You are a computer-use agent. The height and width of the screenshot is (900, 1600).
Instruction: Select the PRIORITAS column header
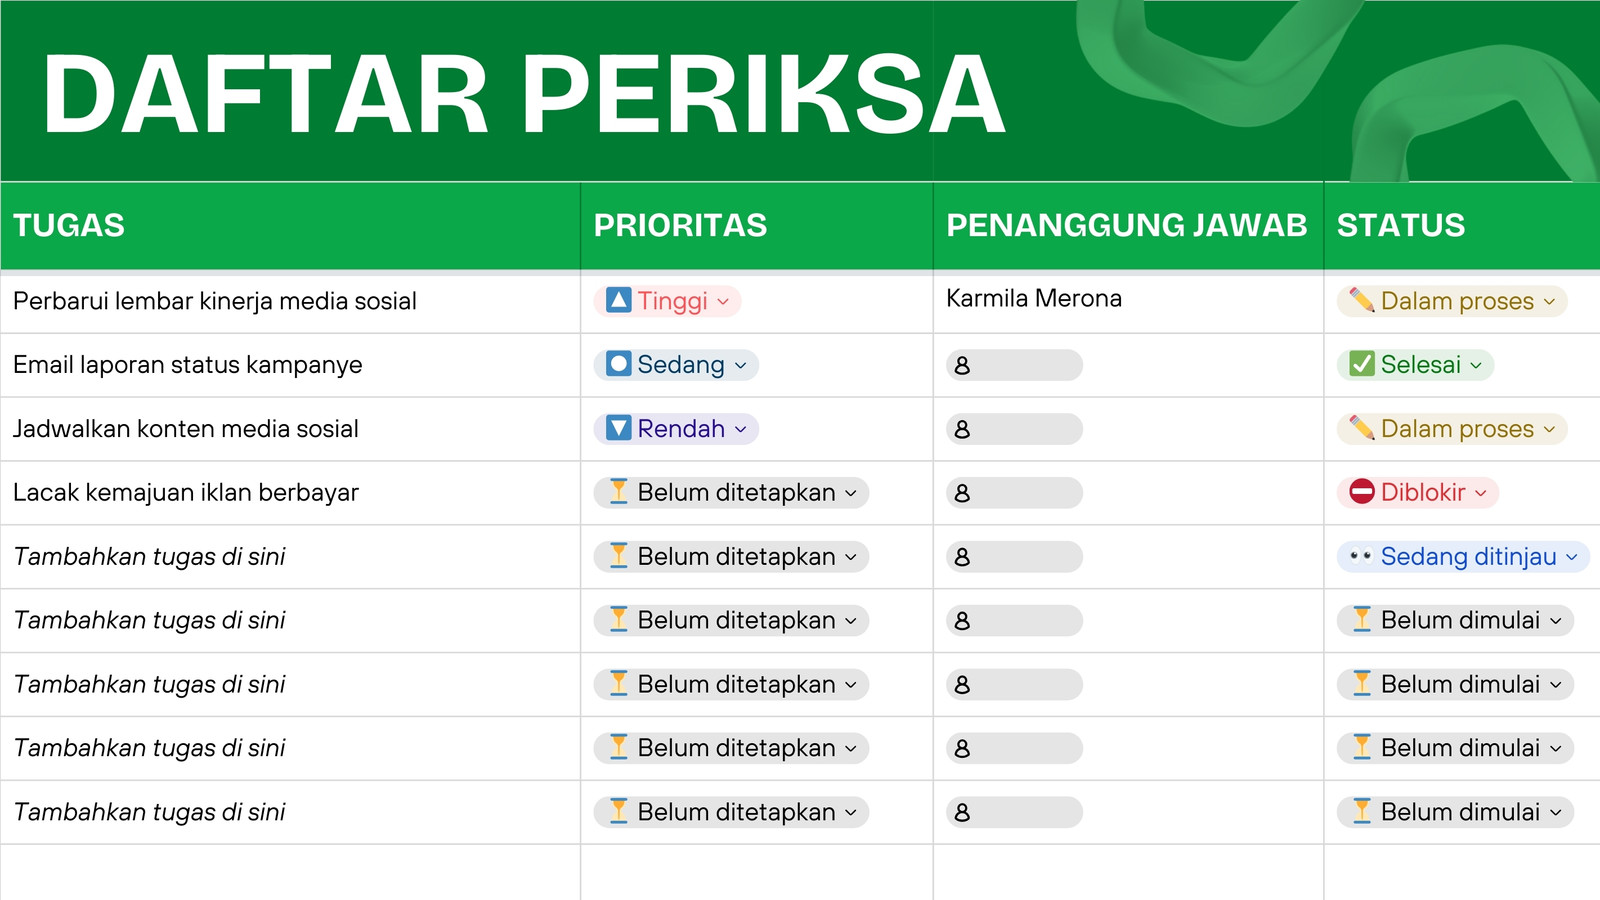coord(680,225)
